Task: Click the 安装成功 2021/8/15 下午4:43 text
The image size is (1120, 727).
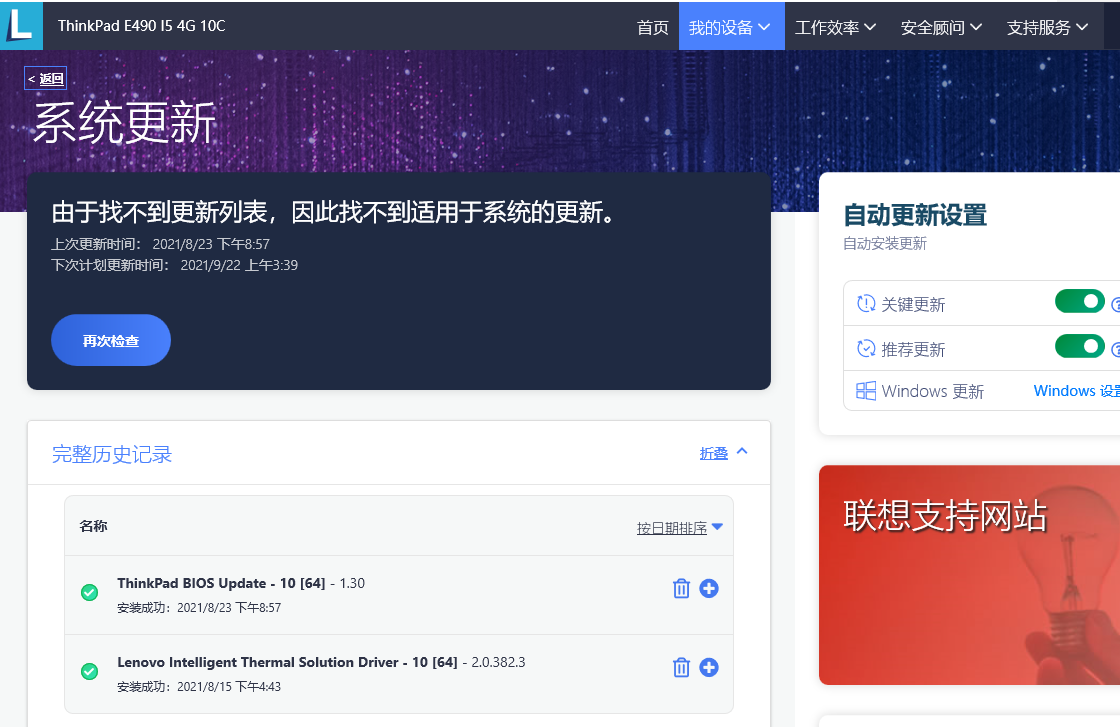Action: [x=199, y=686]
